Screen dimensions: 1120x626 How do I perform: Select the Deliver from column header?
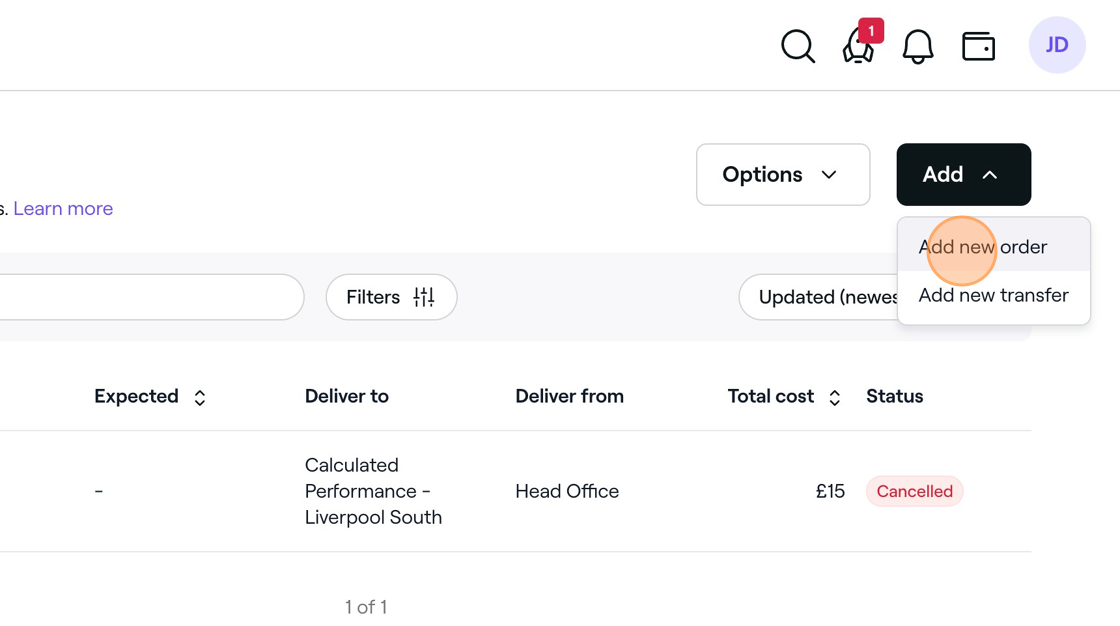pyautogui.click(x=569, y=397)
